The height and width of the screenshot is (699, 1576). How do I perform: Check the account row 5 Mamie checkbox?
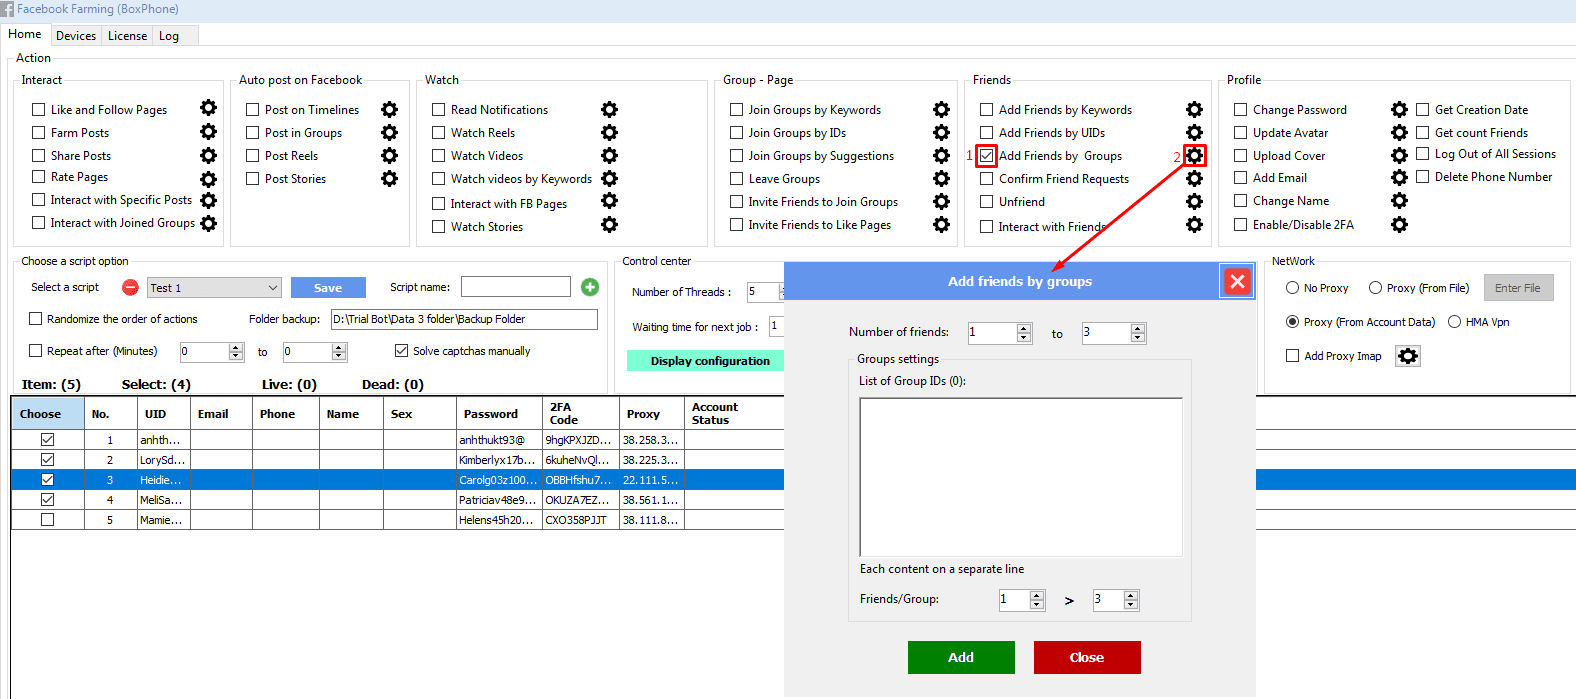click(47, 520)
